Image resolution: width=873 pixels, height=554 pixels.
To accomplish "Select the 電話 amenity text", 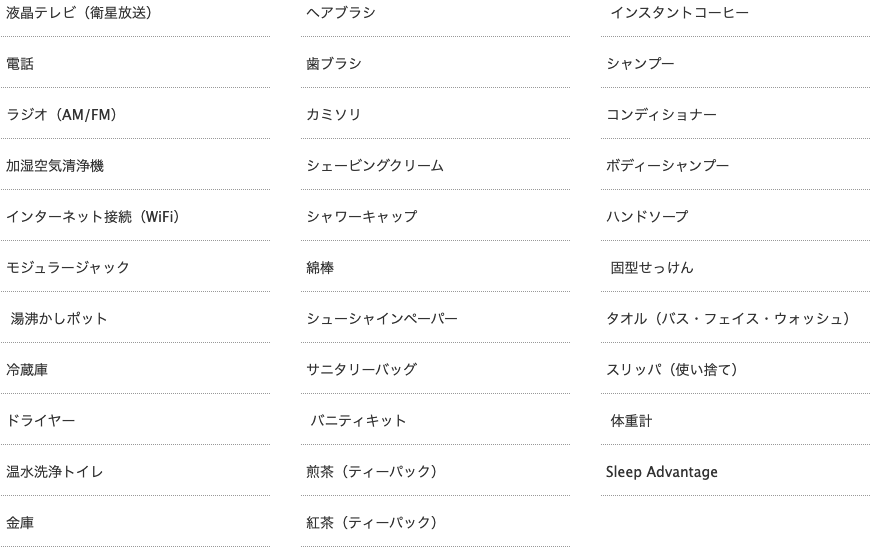I will pyautogui.click(x=20, y=64).
